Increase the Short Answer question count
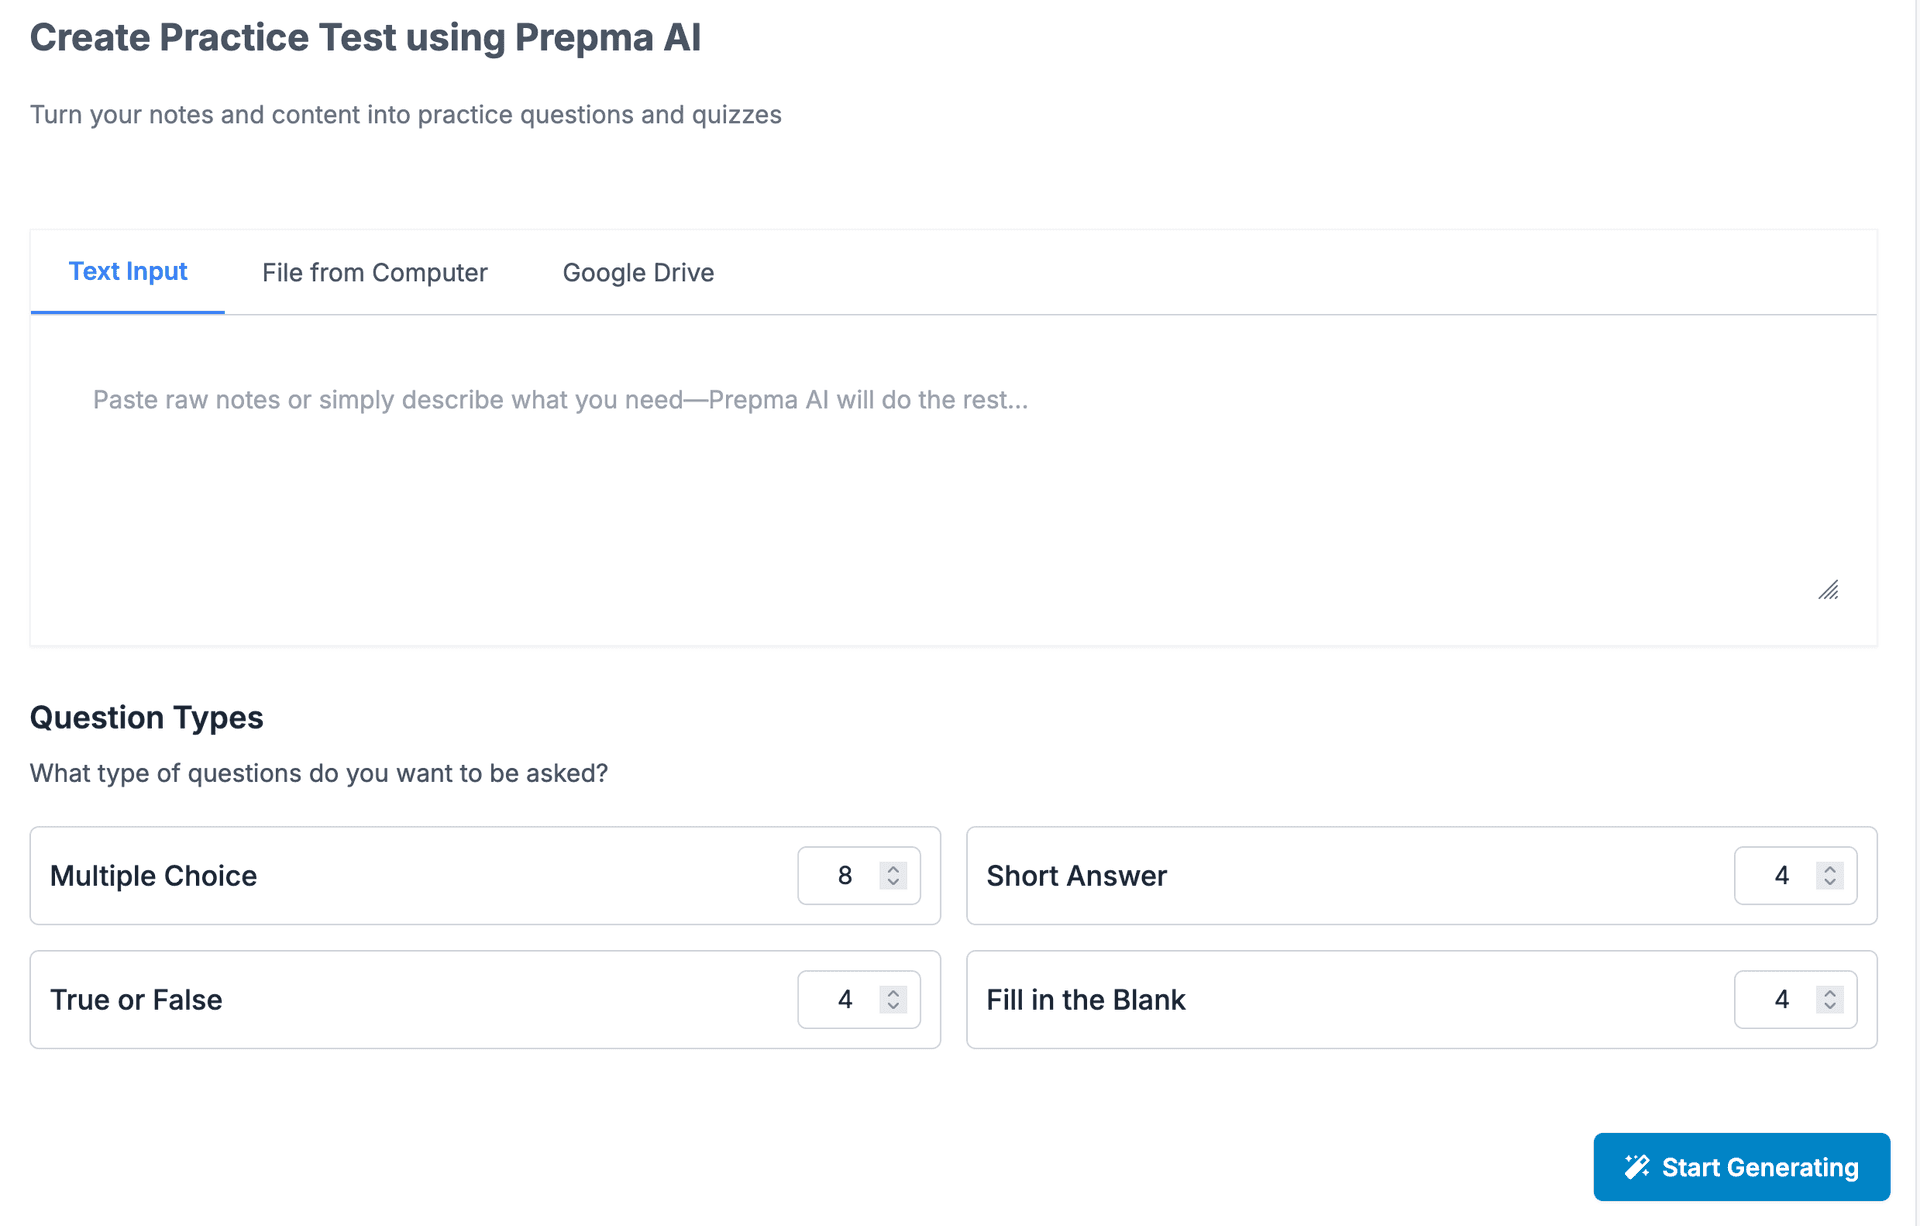1920x1226 pixels. click(1829, 868)
